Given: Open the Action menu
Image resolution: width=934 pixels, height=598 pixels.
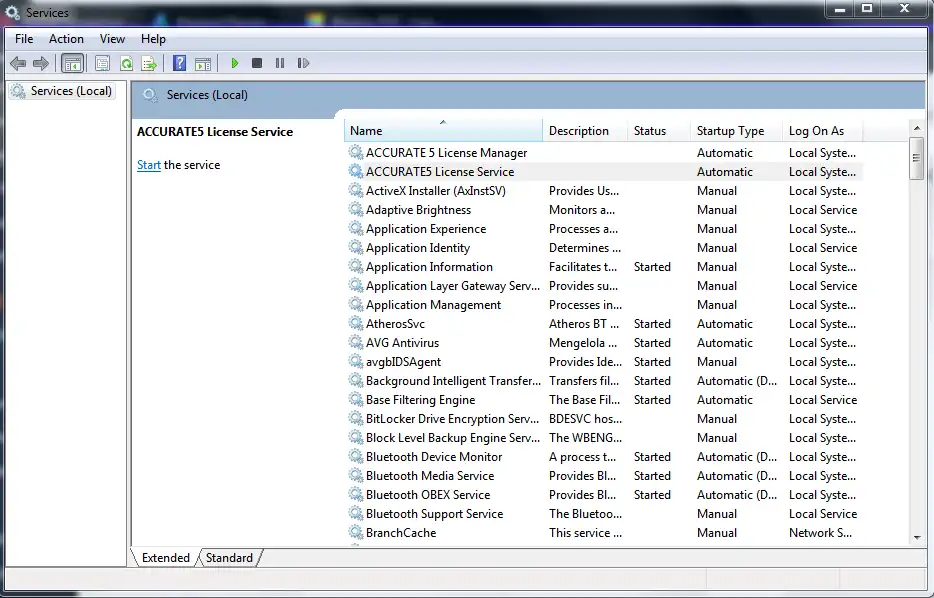Looking at the screenshot, I should [66, 39].
